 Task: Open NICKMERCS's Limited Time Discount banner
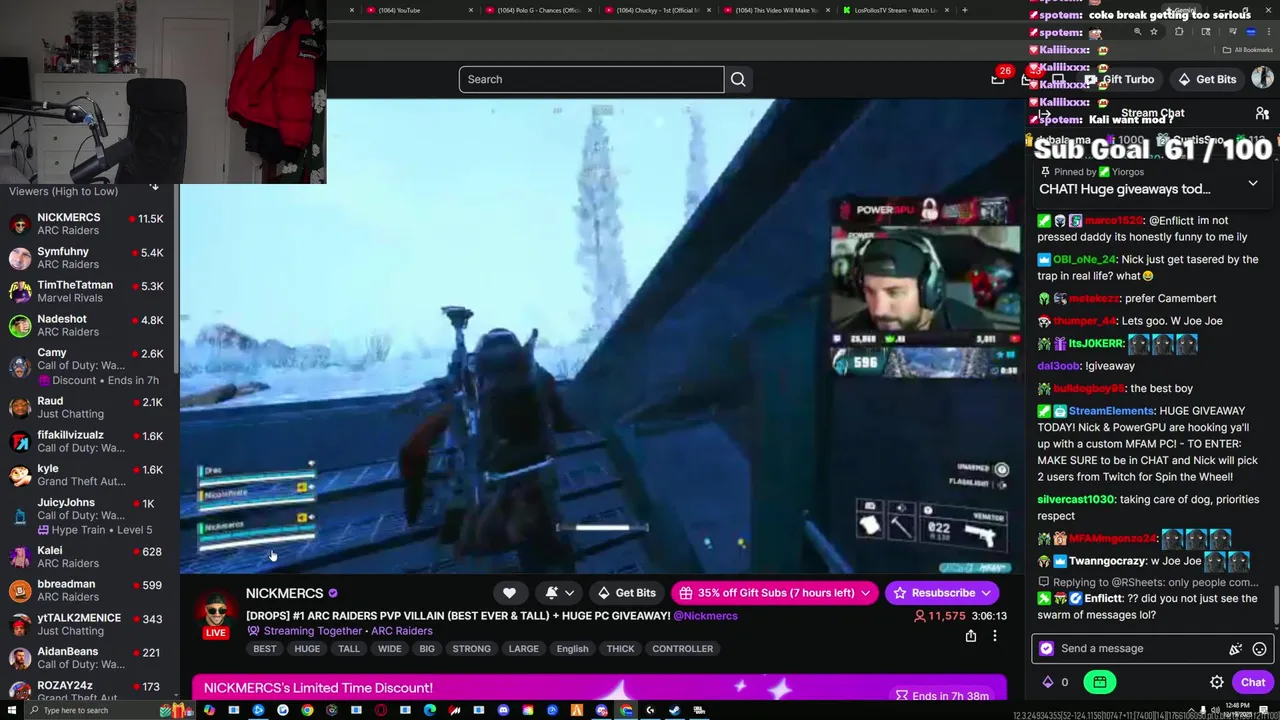(599, 688)
